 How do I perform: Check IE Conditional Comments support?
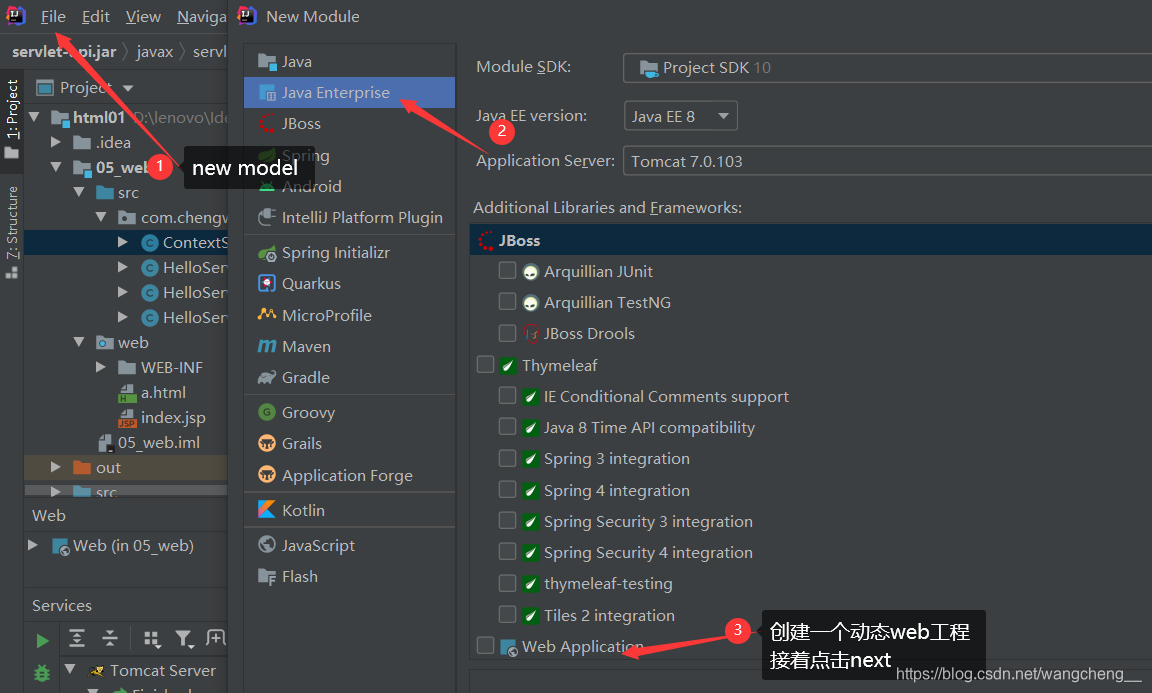507,395
